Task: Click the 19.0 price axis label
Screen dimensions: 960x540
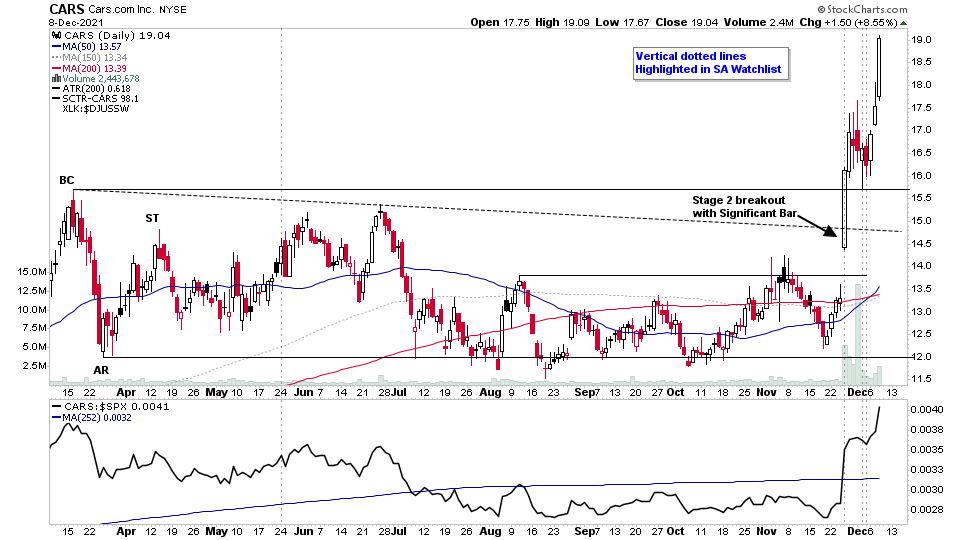Action: coord(921,39)
